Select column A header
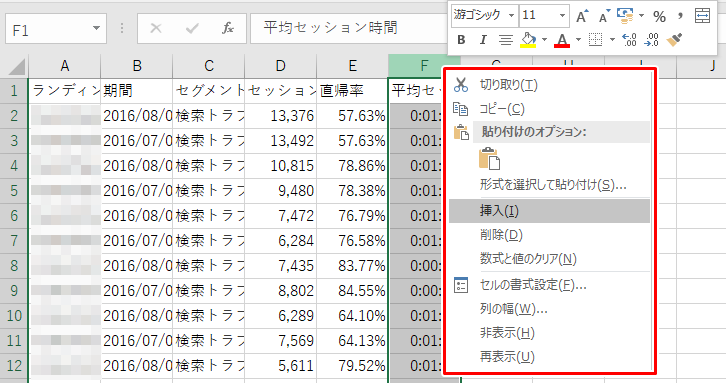726x383 pixels. coord(65,66)
